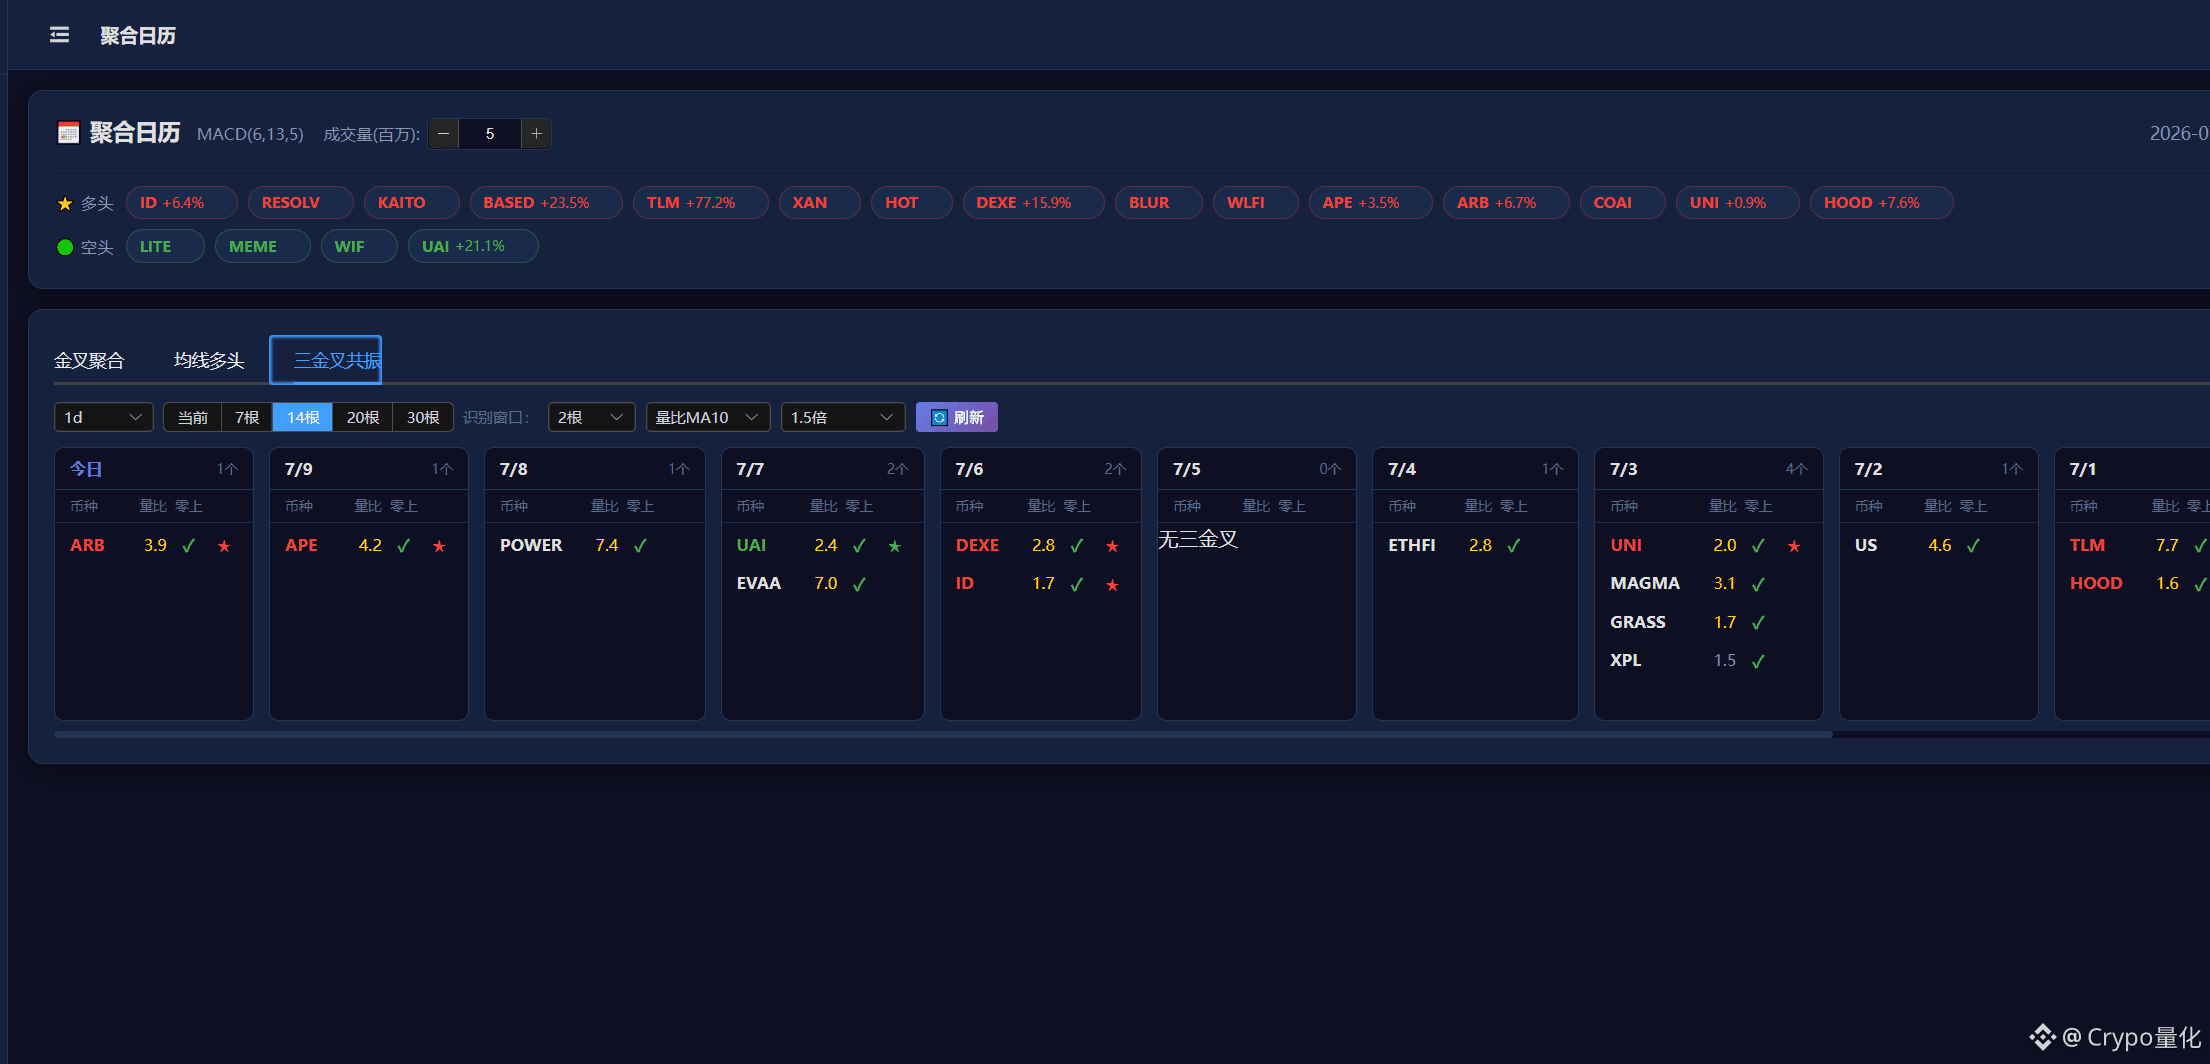
Task: Focus the 成交量 input field showing 5
Action: tap(490, 134)
